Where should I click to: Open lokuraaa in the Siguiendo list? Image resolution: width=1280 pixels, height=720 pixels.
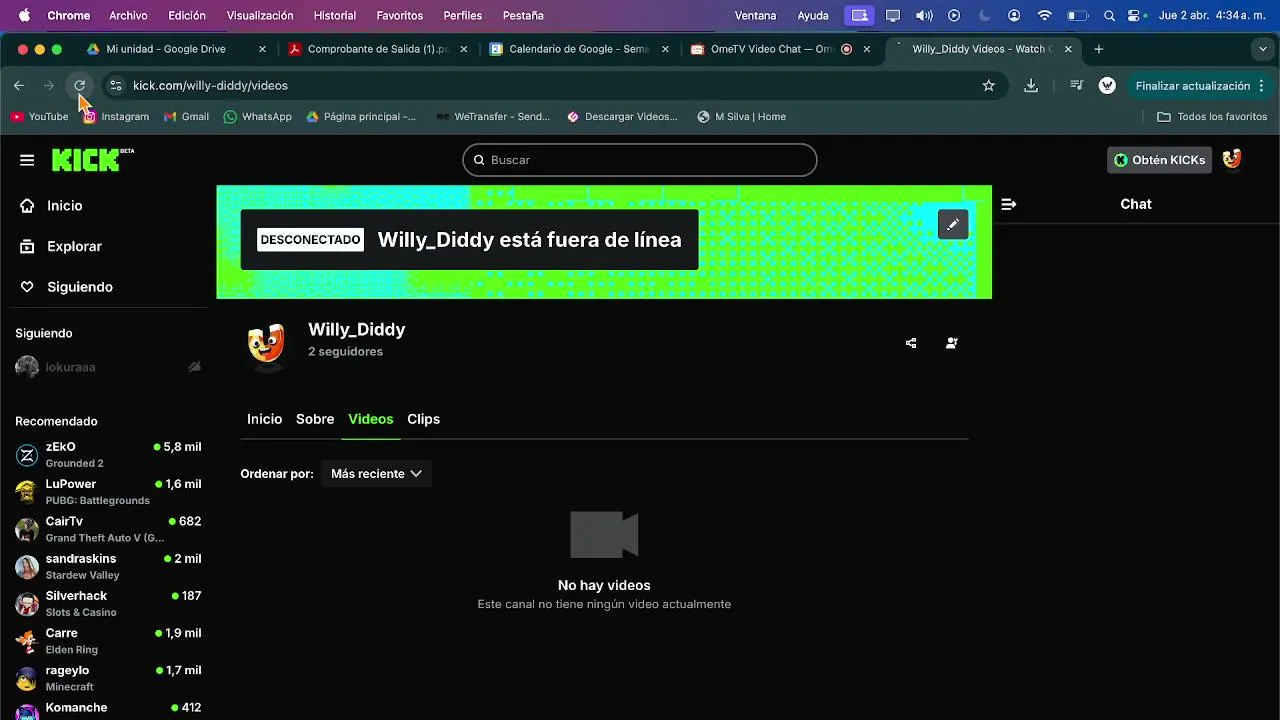click(108, 367)
